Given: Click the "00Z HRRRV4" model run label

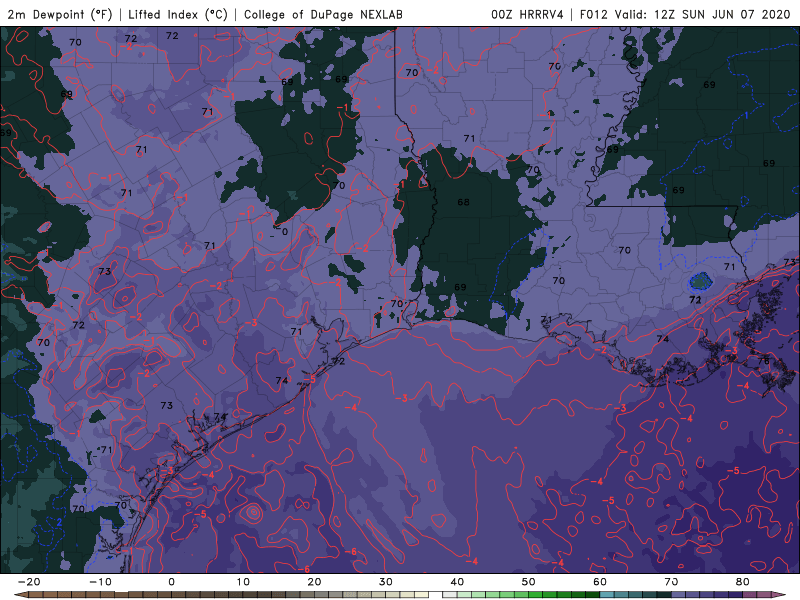Looking at the screenshot, I should coord(527,14).
